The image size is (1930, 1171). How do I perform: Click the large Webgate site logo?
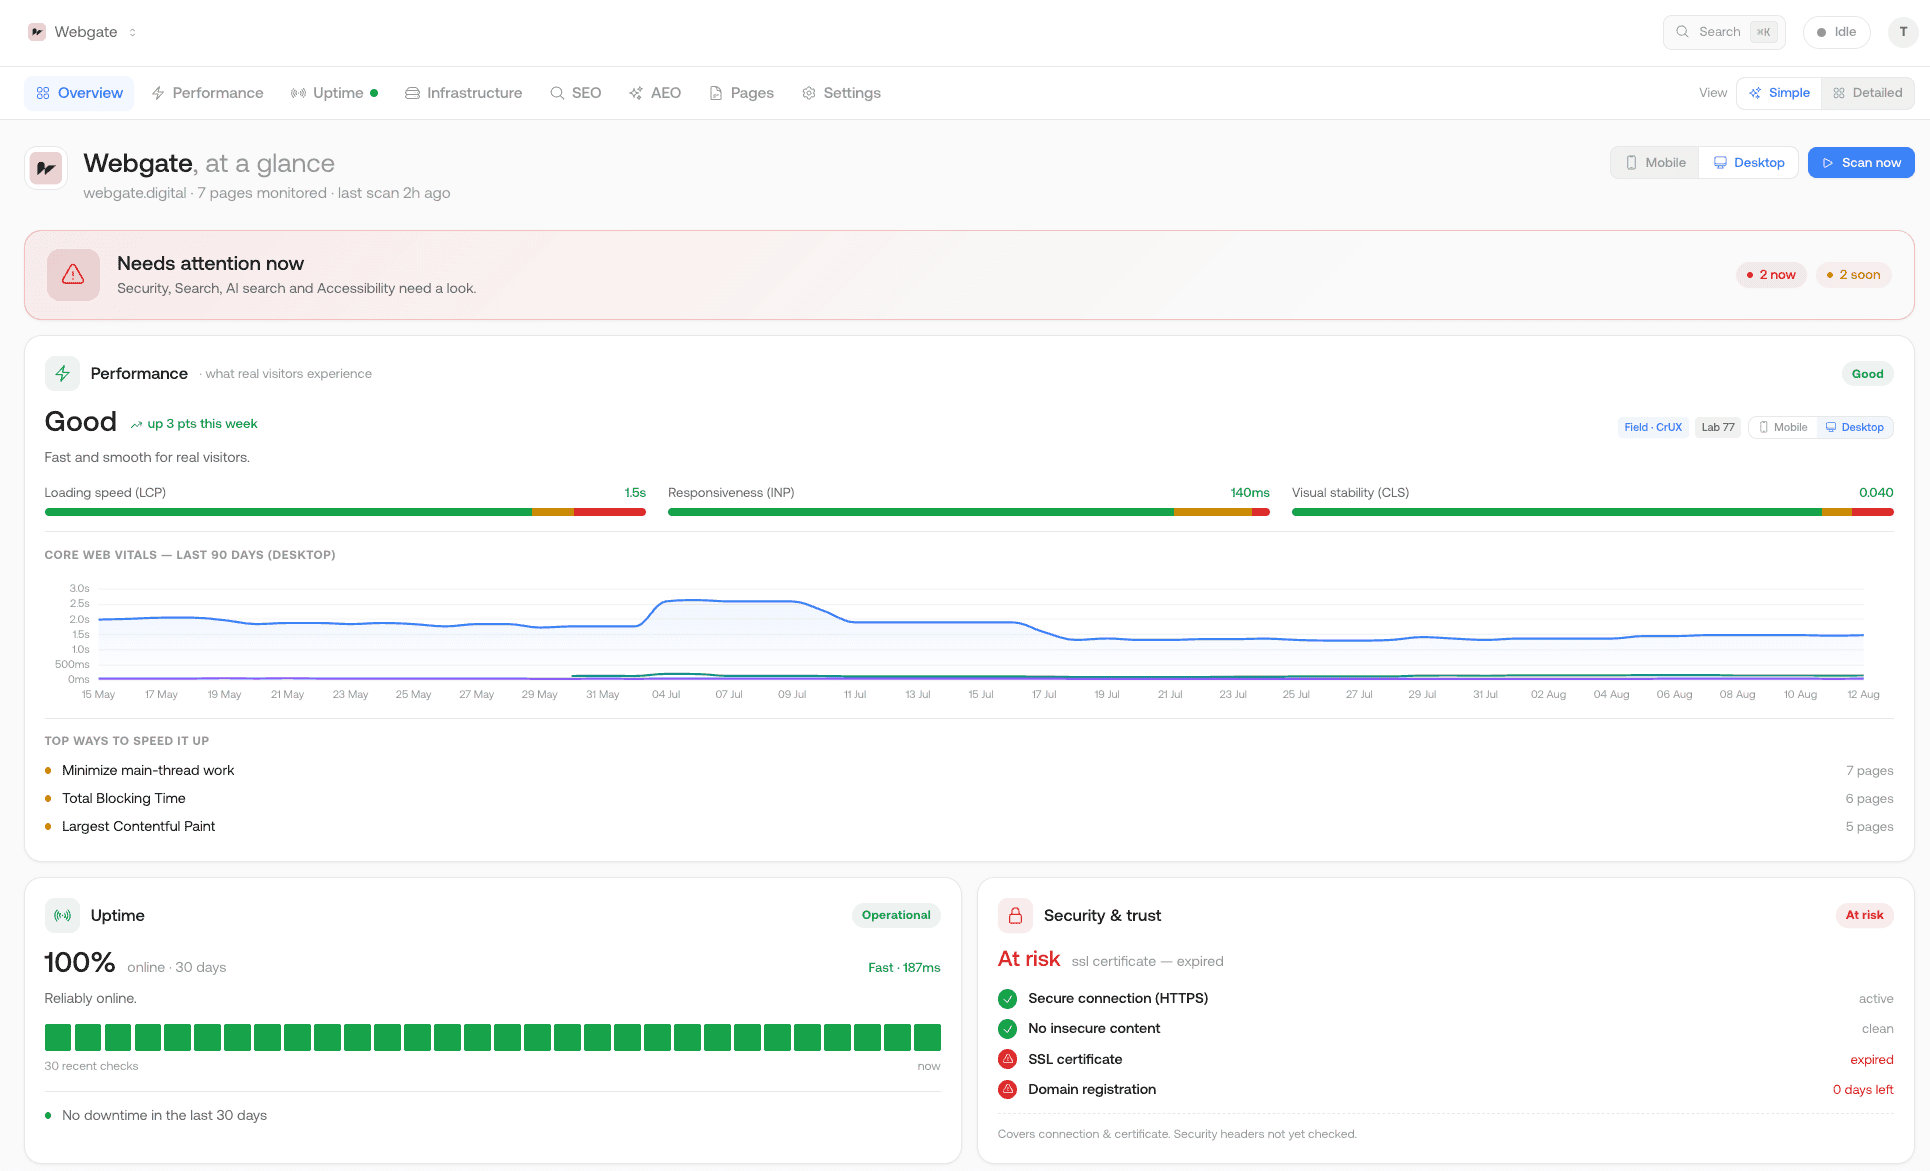pos(46,168)
